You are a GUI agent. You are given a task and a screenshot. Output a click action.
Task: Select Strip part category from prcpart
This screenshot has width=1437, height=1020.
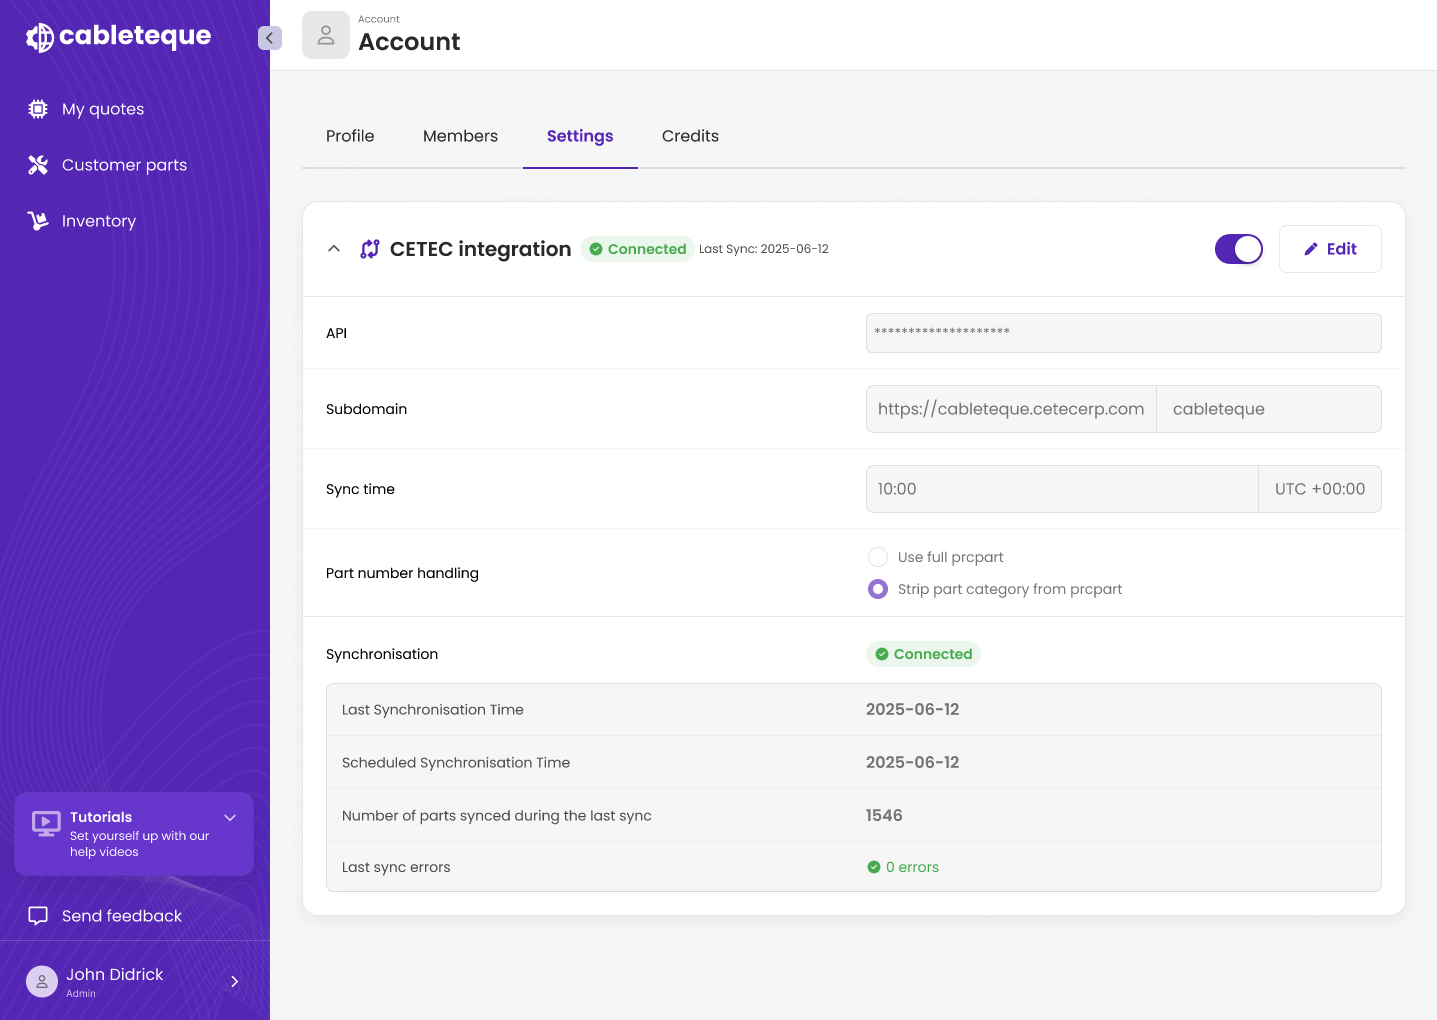point(878,589)
